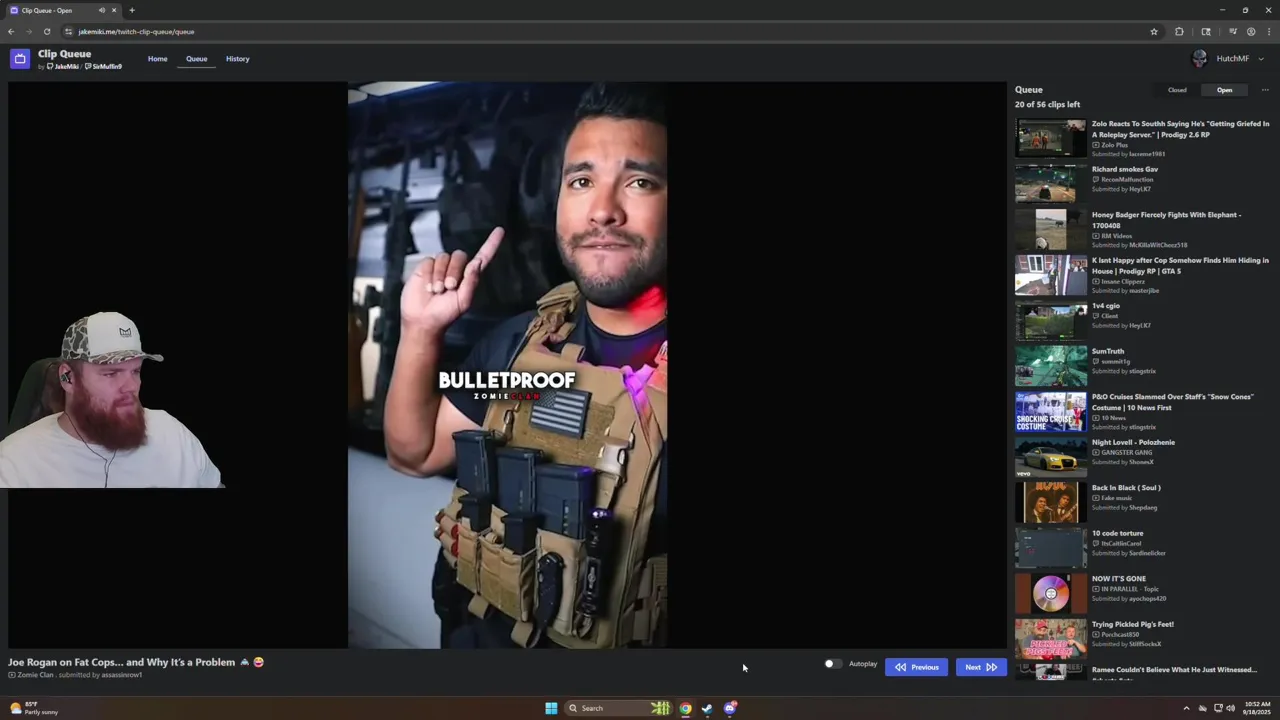The width and height of the screenshot is (1280, 720).
Task: Open the Windows Start menu
Action: pyautogui.click(x=551, y=708)
